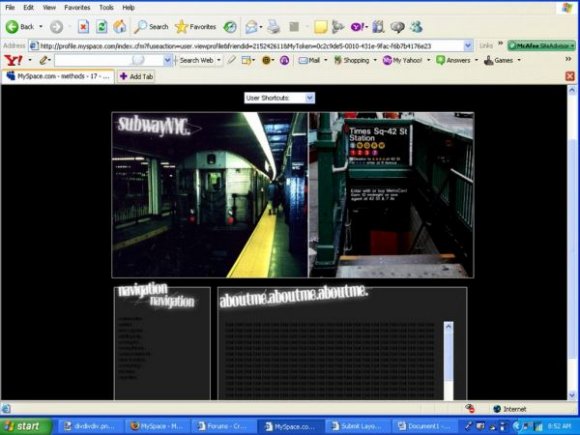Click the yellow note toolbar icon

coord(320,27)
